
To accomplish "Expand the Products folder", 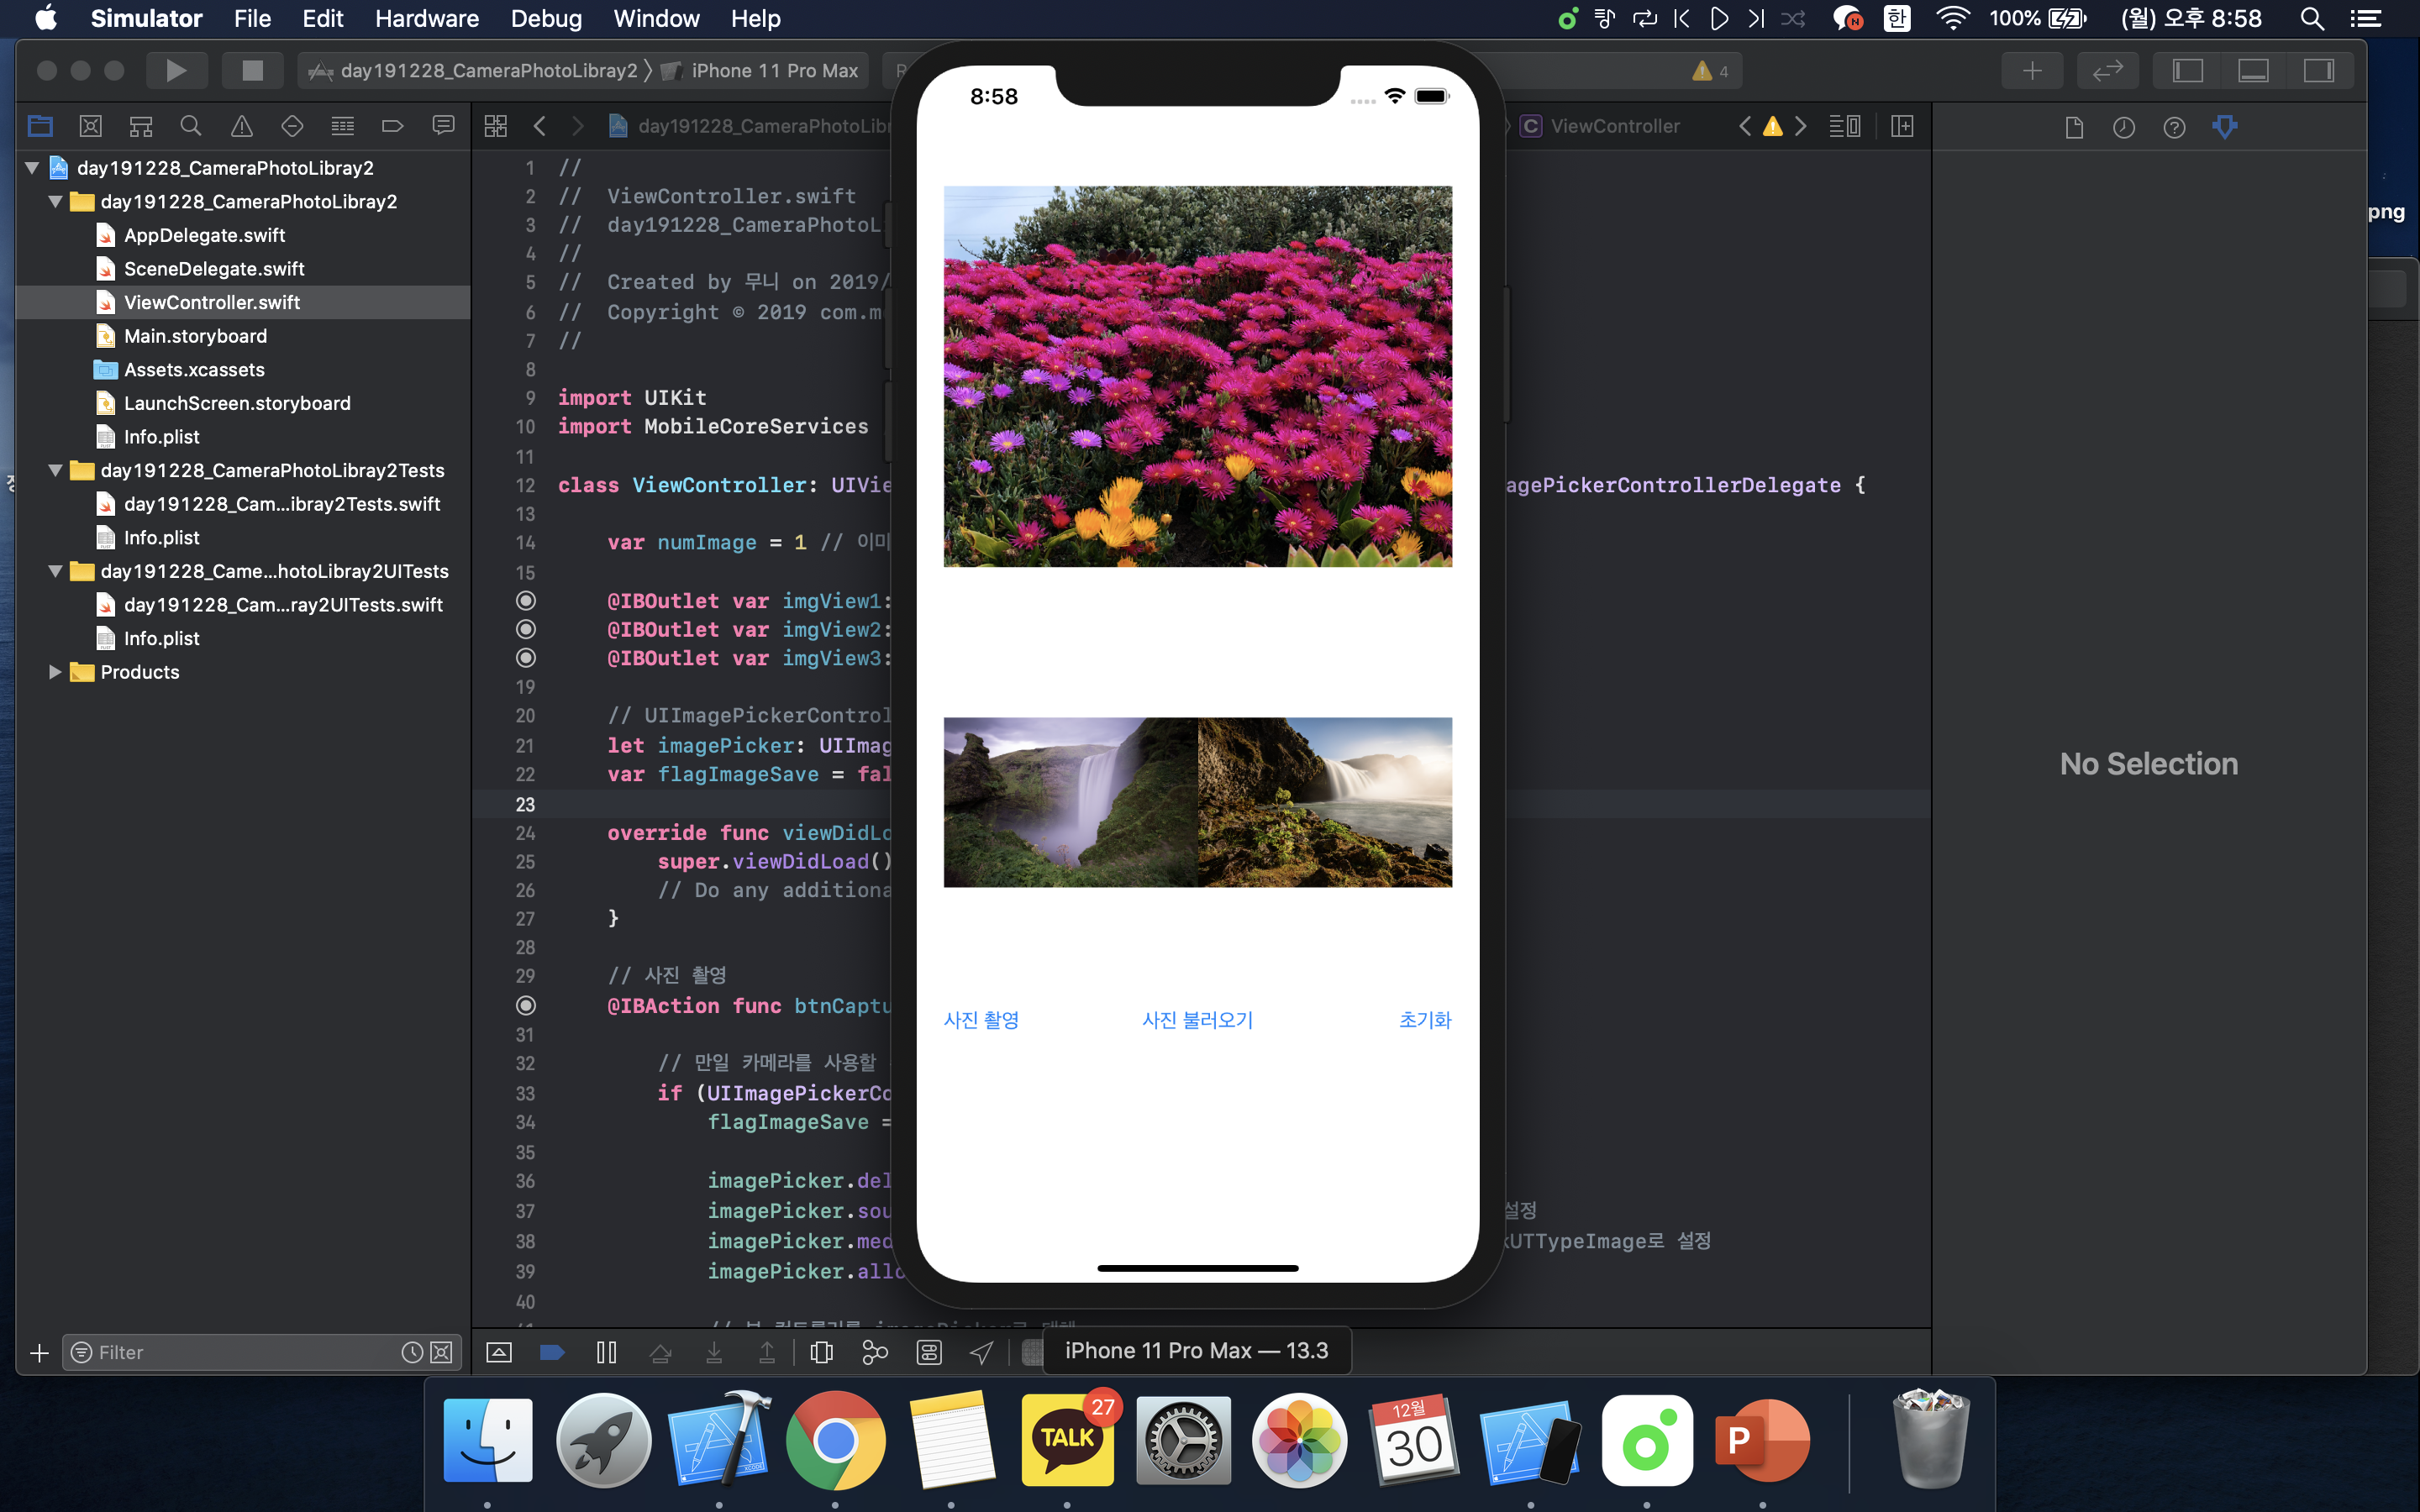I will pyautogui.click(x=55, y=672).
